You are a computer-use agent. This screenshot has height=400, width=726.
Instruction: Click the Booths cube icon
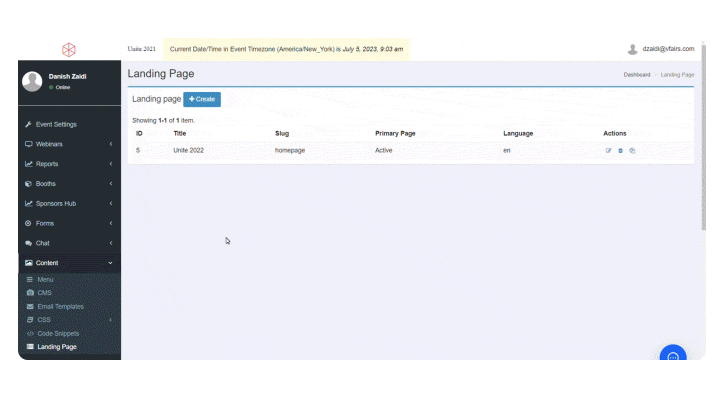coord(28,184)
